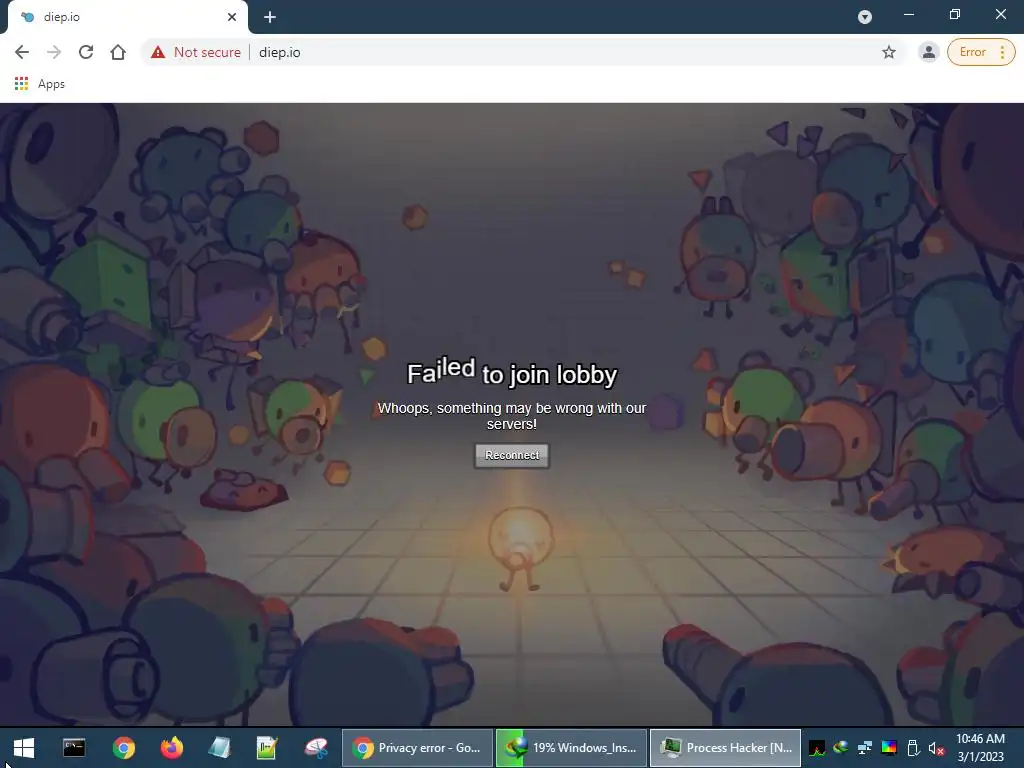1024x768 pixels.
Task: Click the USB device tray icon
Action: click(913, 748)
